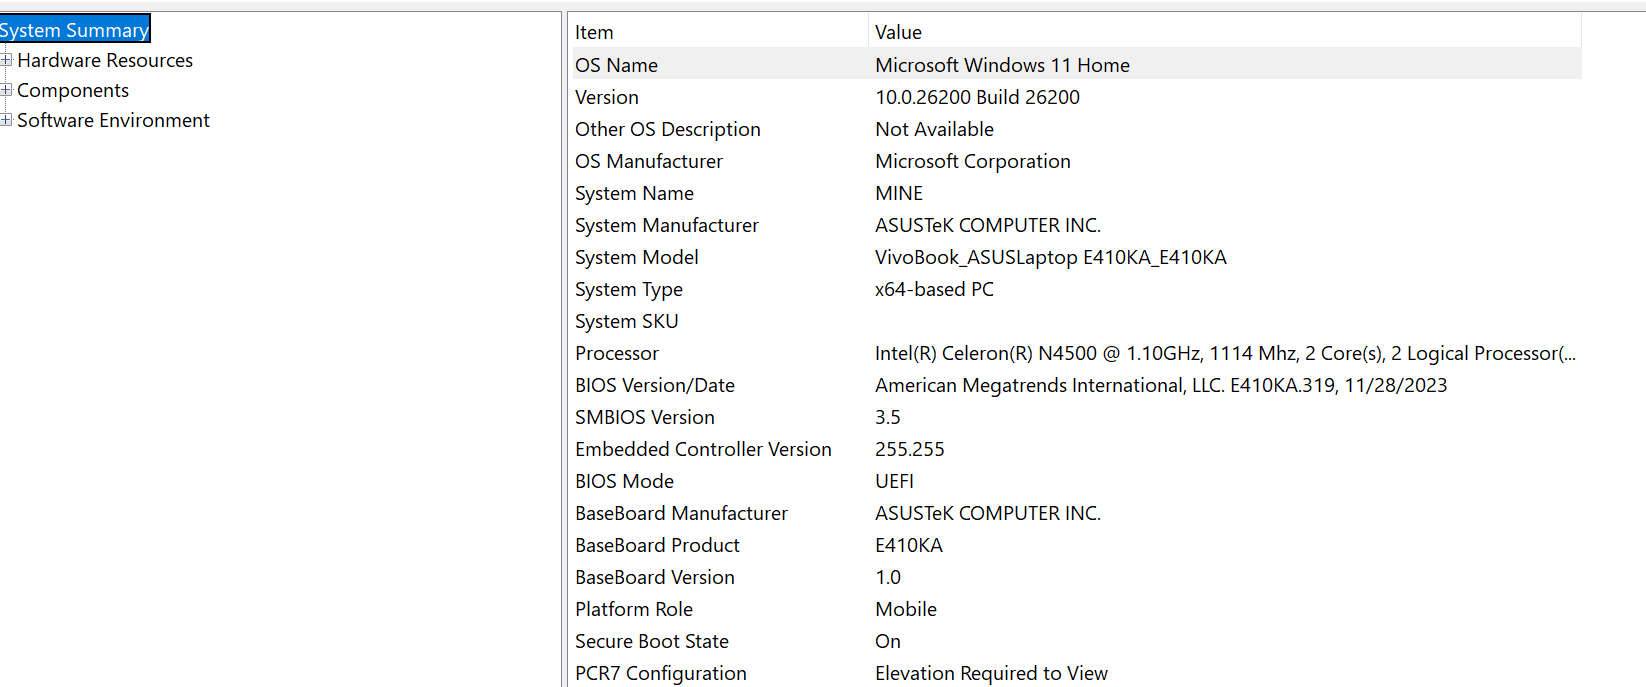Click the x64-based PC value
Image resolution: width=1646 pixels, height=687 pixels.
934,289
